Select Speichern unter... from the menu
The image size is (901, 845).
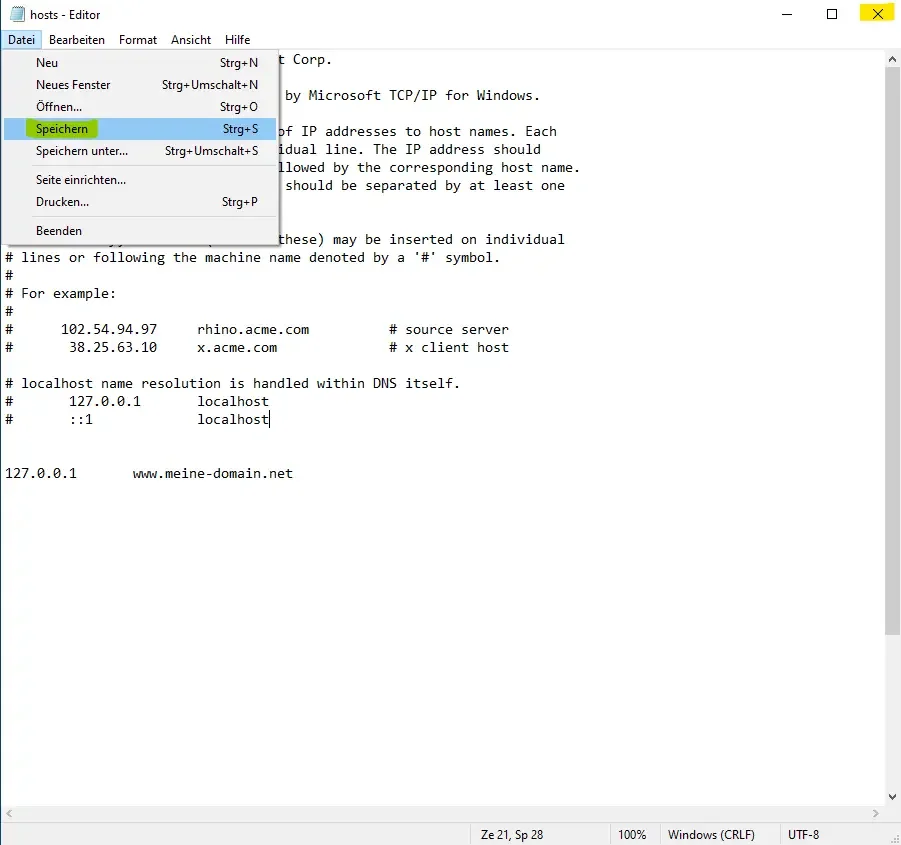point(82,151)
